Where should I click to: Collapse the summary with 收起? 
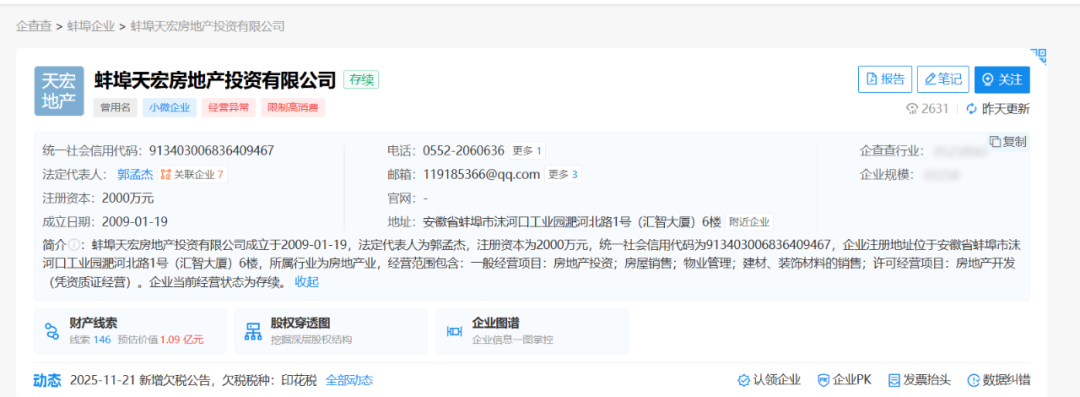[307, 282]
